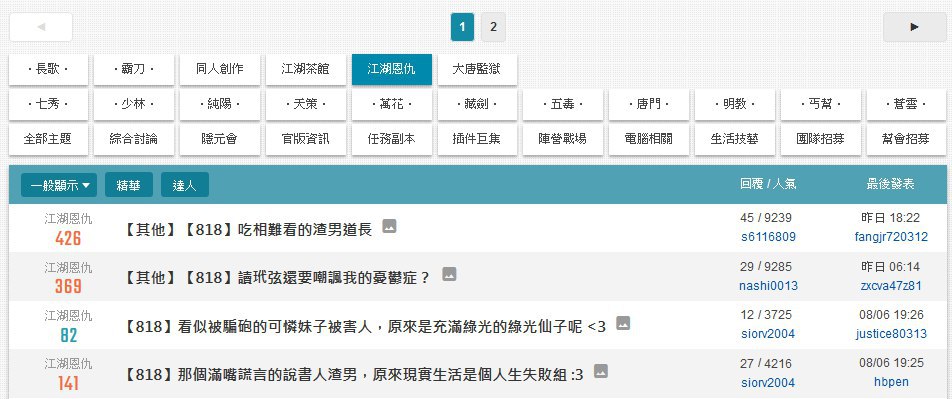The height and width of the screenshot is (399, 952).
Task: Open author profile s6116809
Action: click(768, 237)
